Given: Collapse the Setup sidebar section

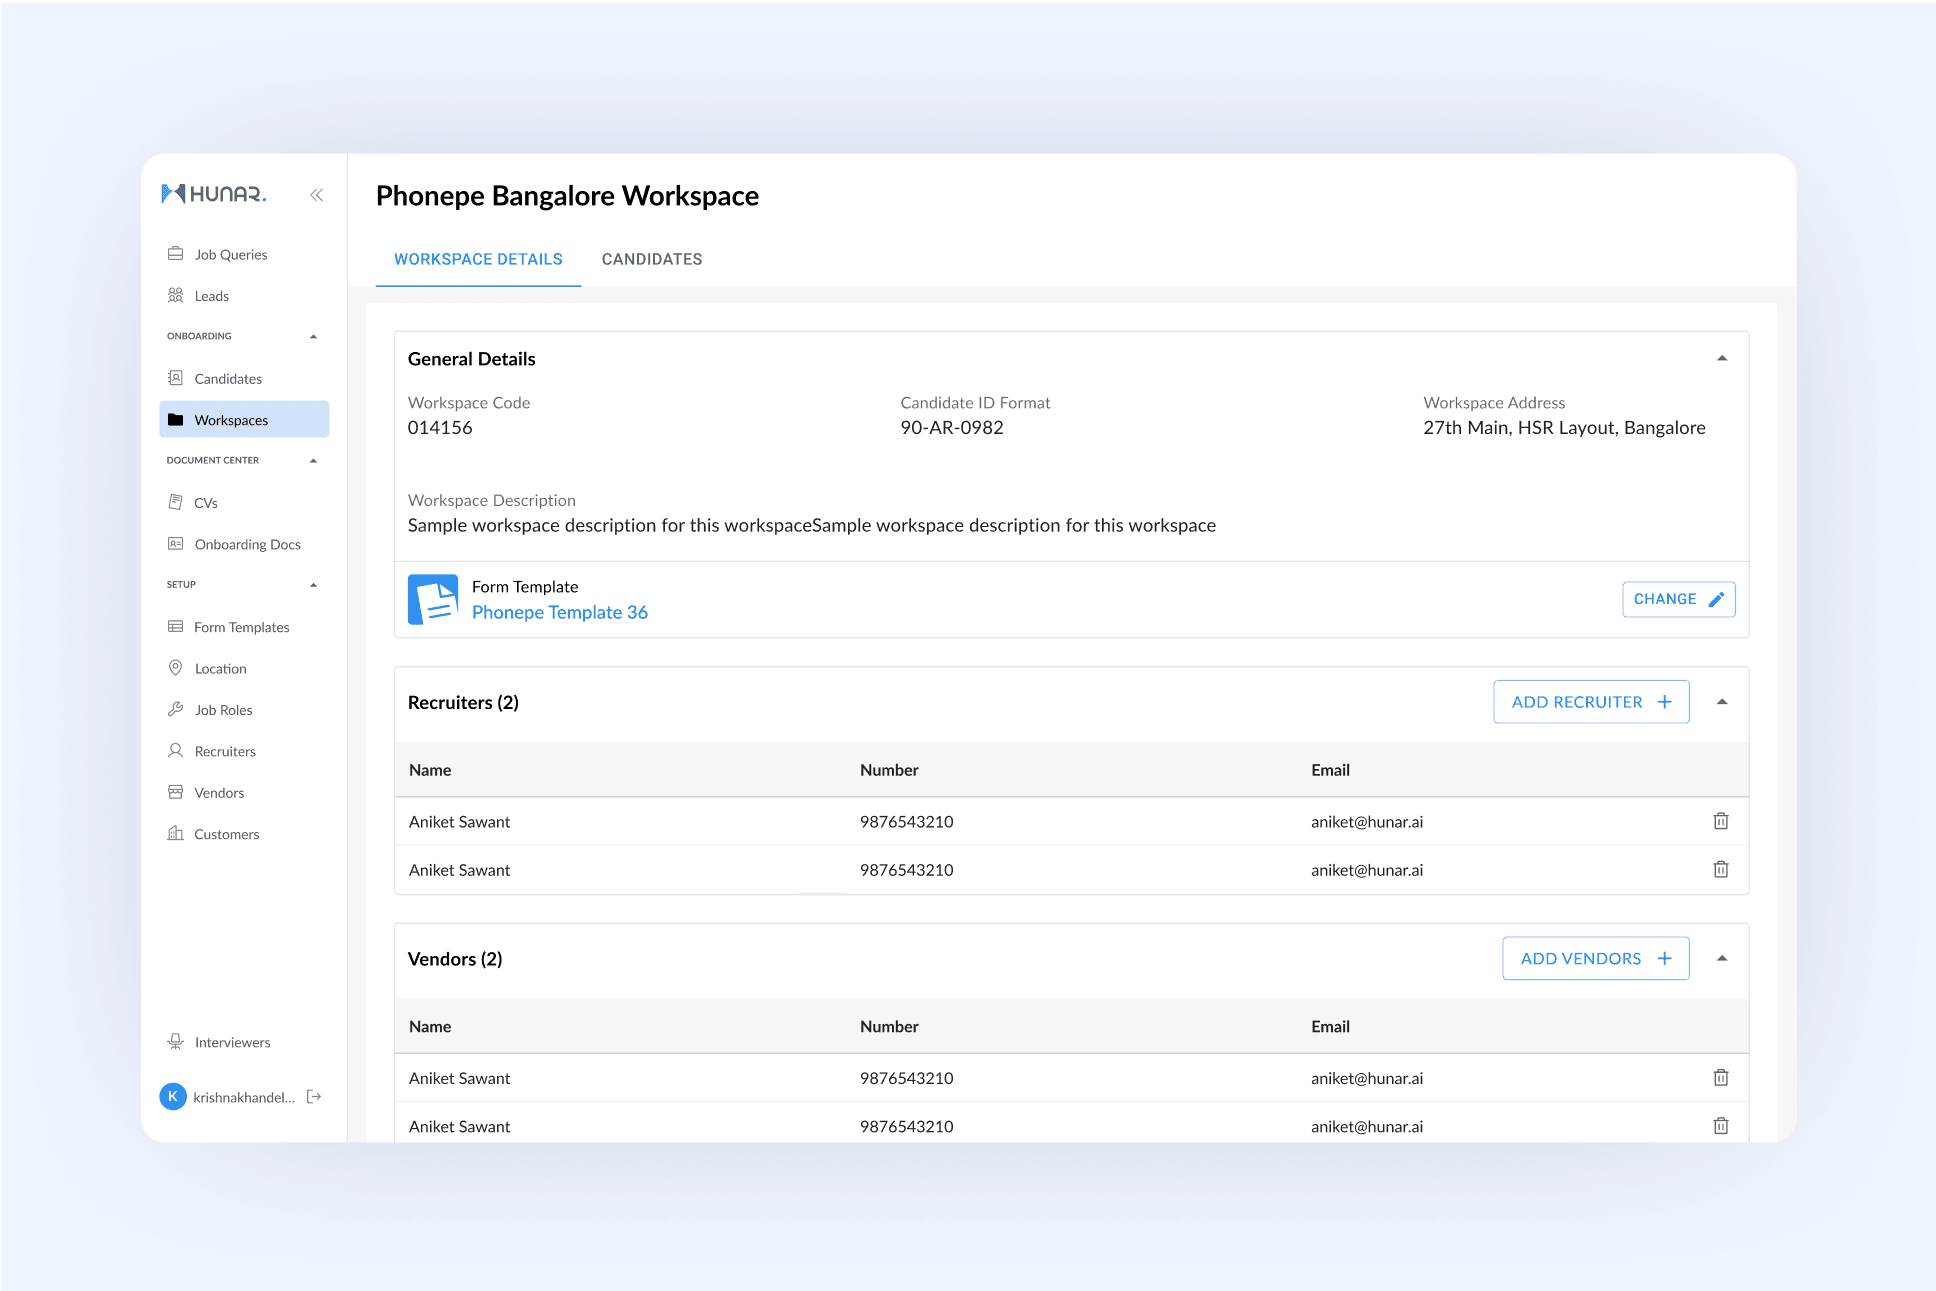Looking at the screenshot, I should (x=313, y=585).
